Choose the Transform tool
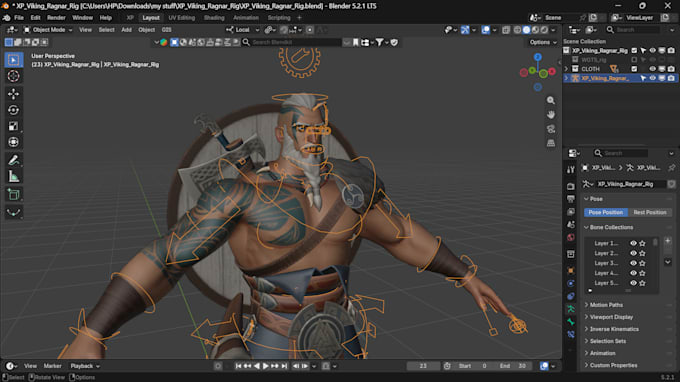This screenshot has height=382, width=680. coord(13,142)
